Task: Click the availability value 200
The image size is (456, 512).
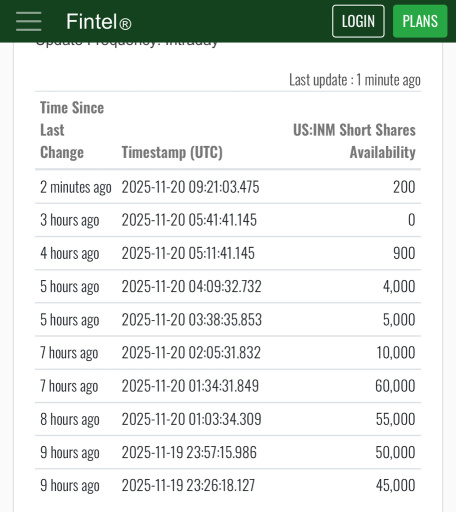Action: (404, 187)
